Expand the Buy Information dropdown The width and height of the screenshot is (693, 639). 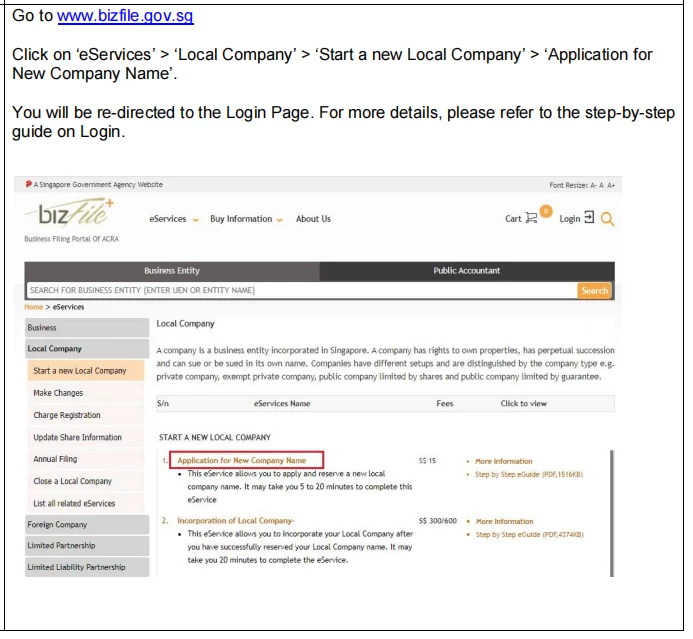tap(246, 219)
